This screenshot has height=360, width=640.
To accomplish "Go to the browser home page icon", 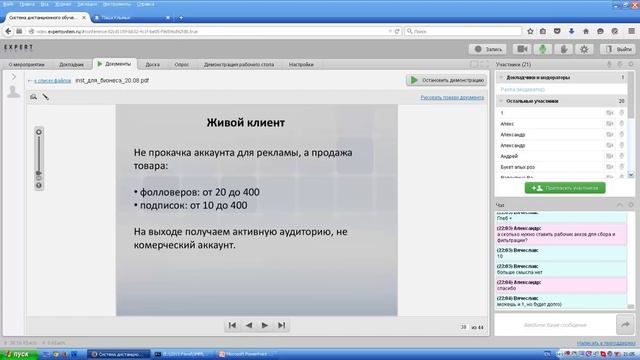I will [586, 31].
